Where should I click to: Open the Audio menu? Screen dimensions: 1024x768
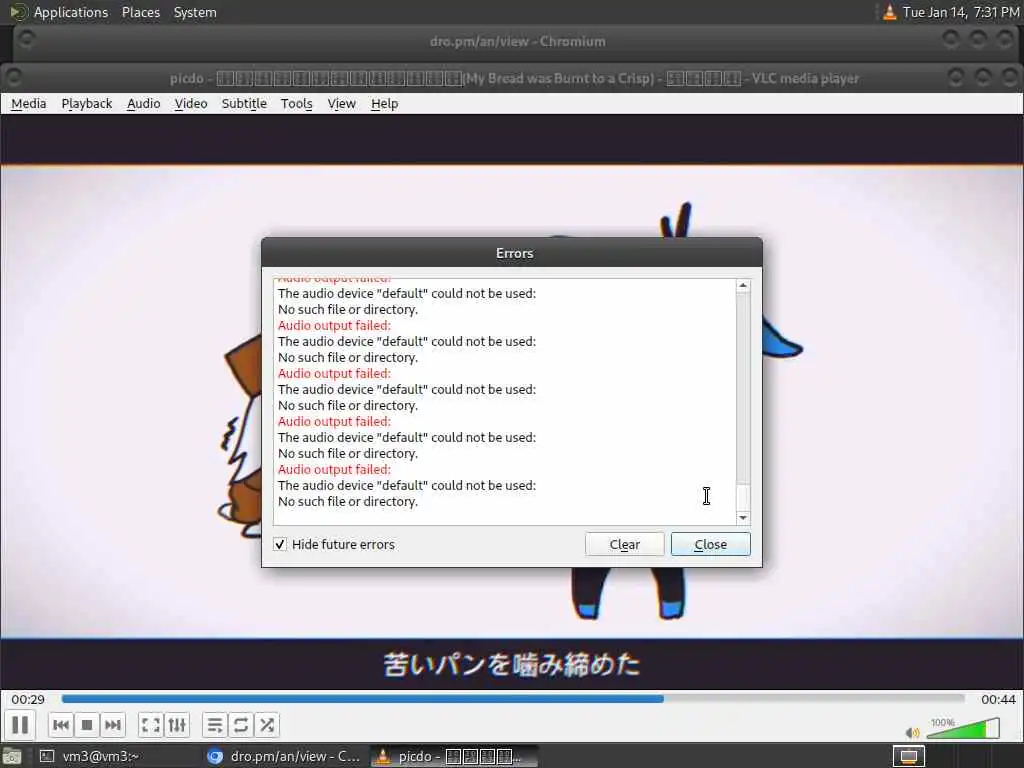144,104
